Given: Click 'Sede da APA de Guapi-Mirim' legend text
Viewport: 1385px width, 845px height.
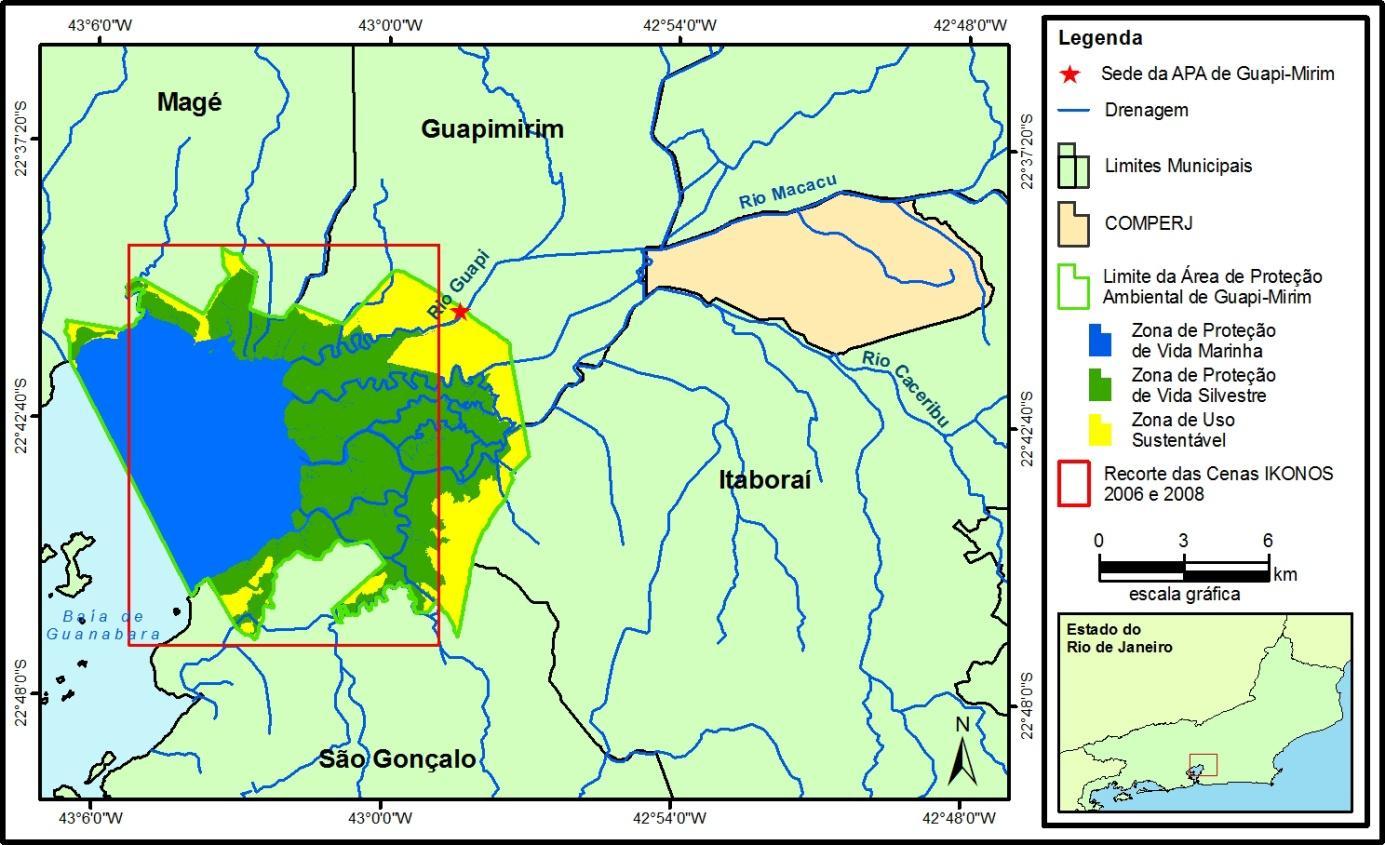Looking at the screenshot, I should (x=1217, y=73).
